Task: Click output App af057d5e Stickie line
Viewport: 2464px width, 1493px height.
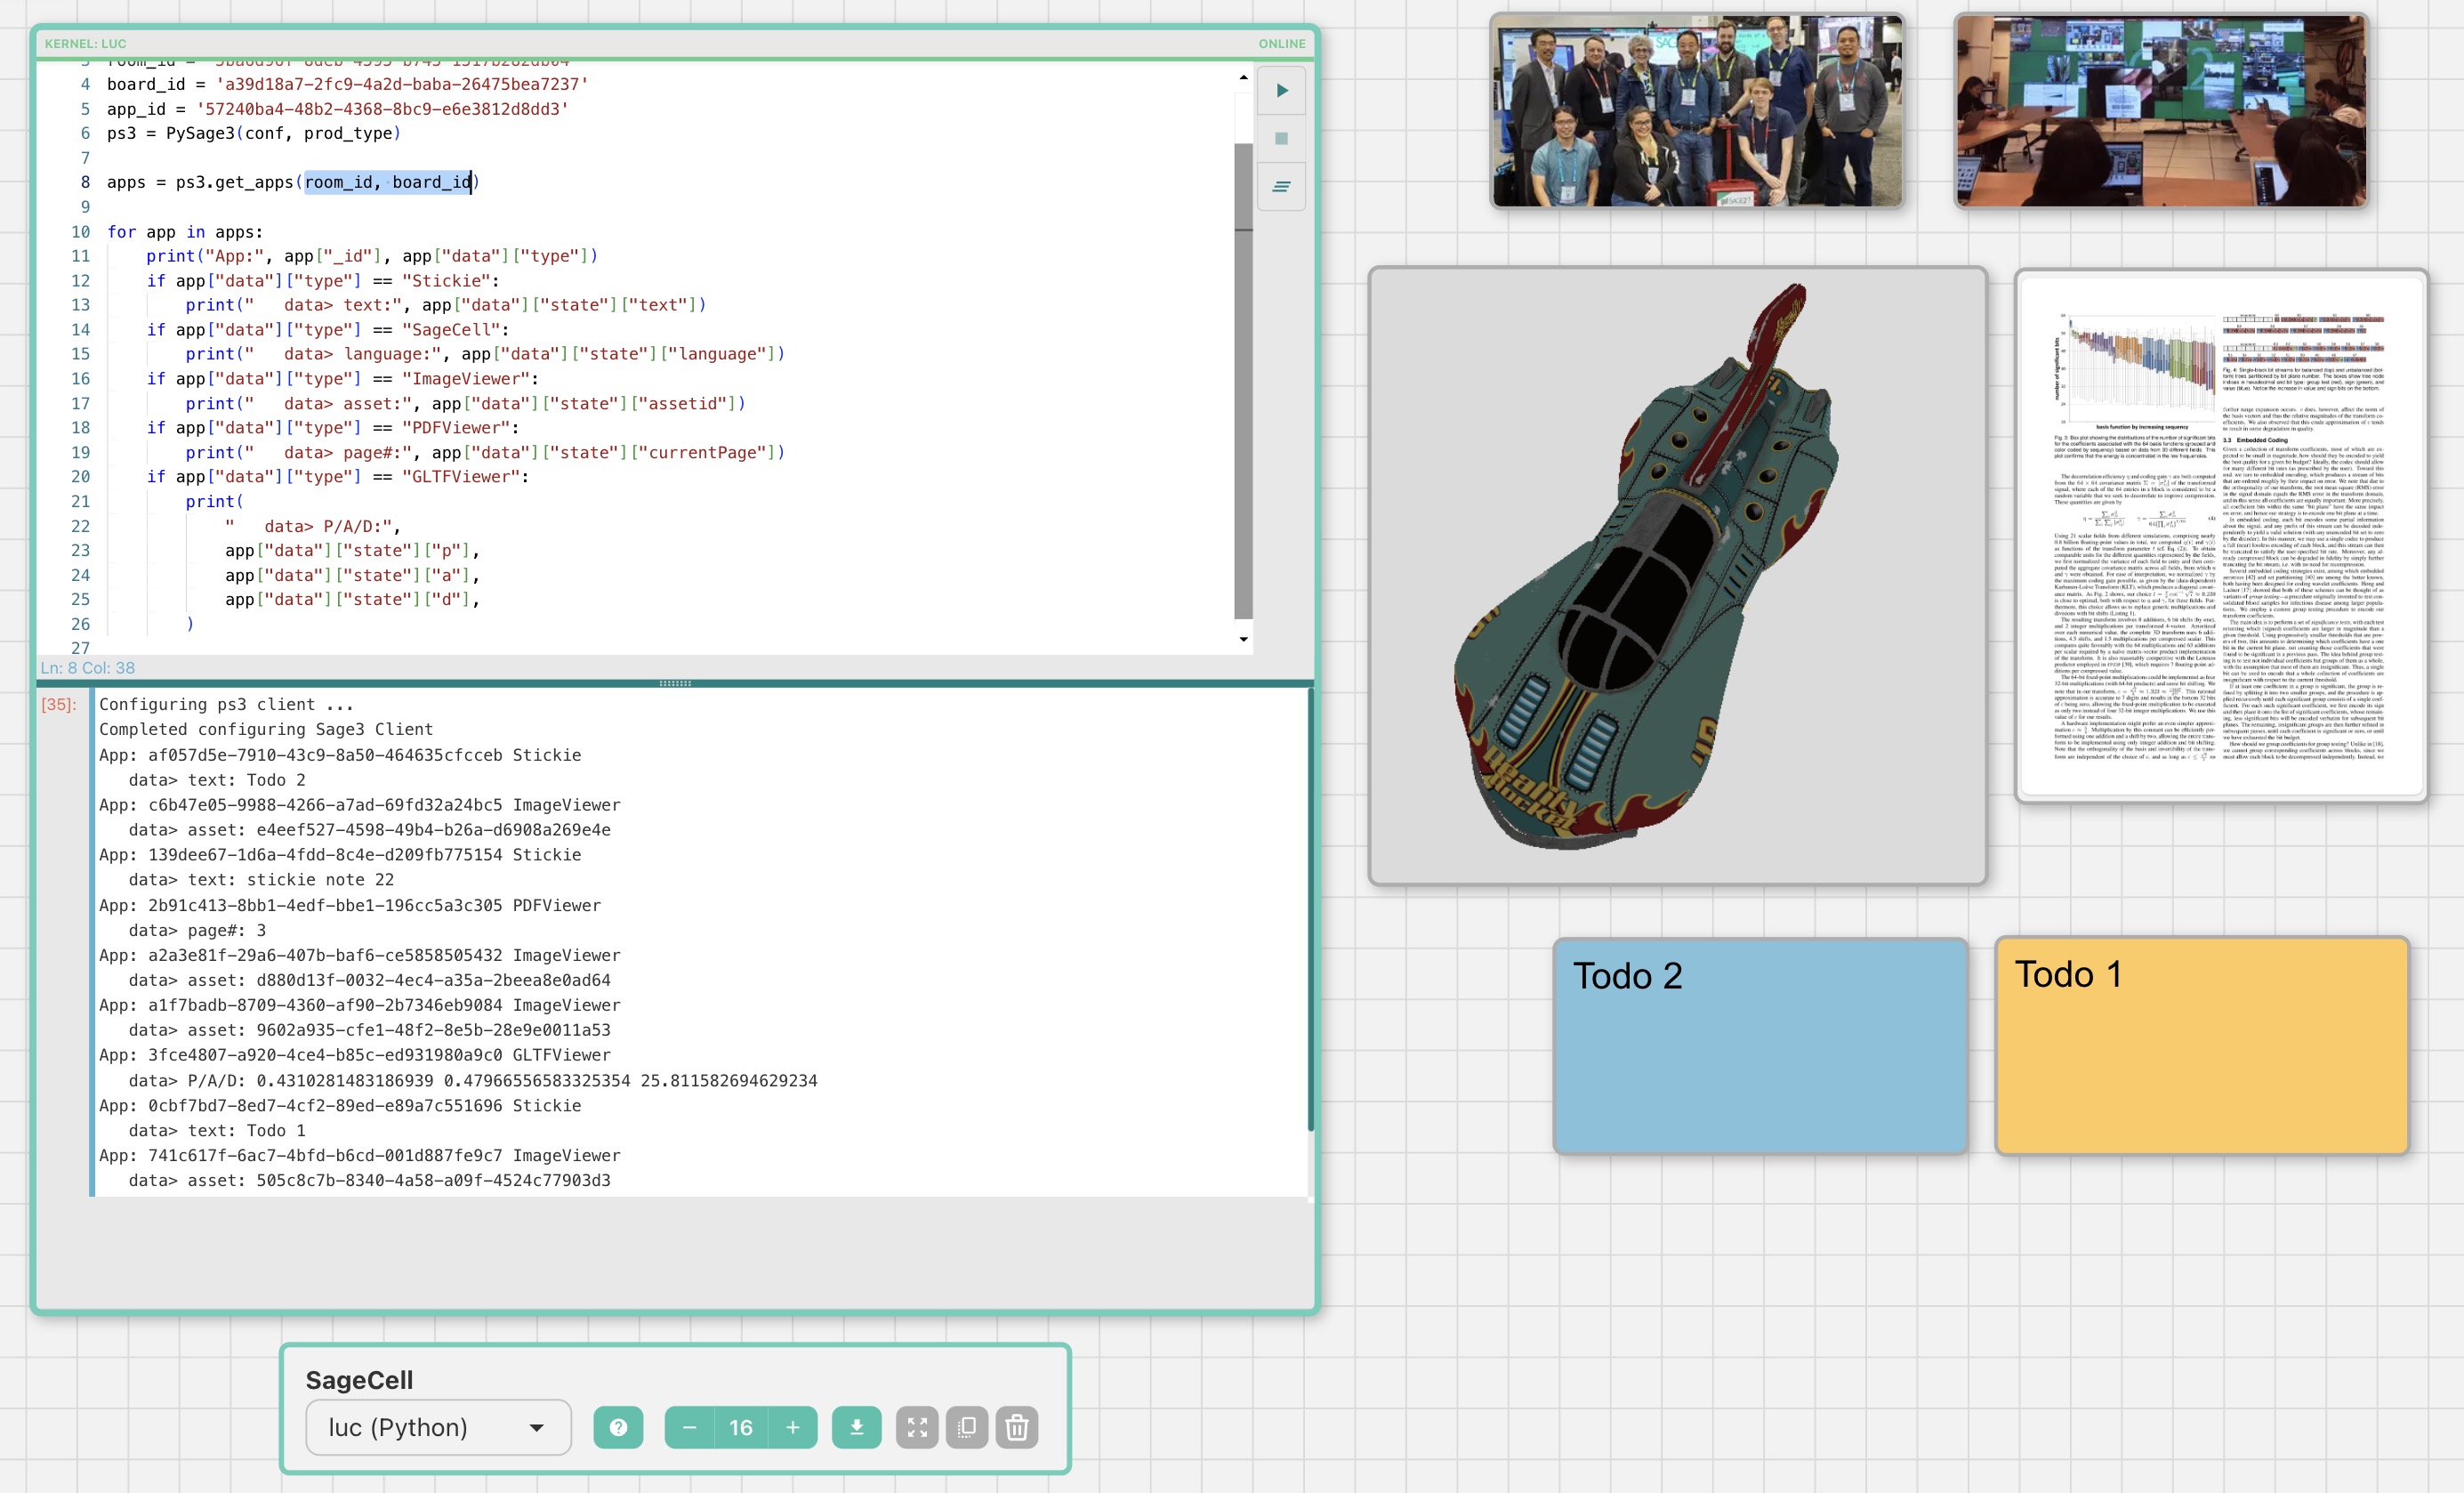Action: (340, 755)
